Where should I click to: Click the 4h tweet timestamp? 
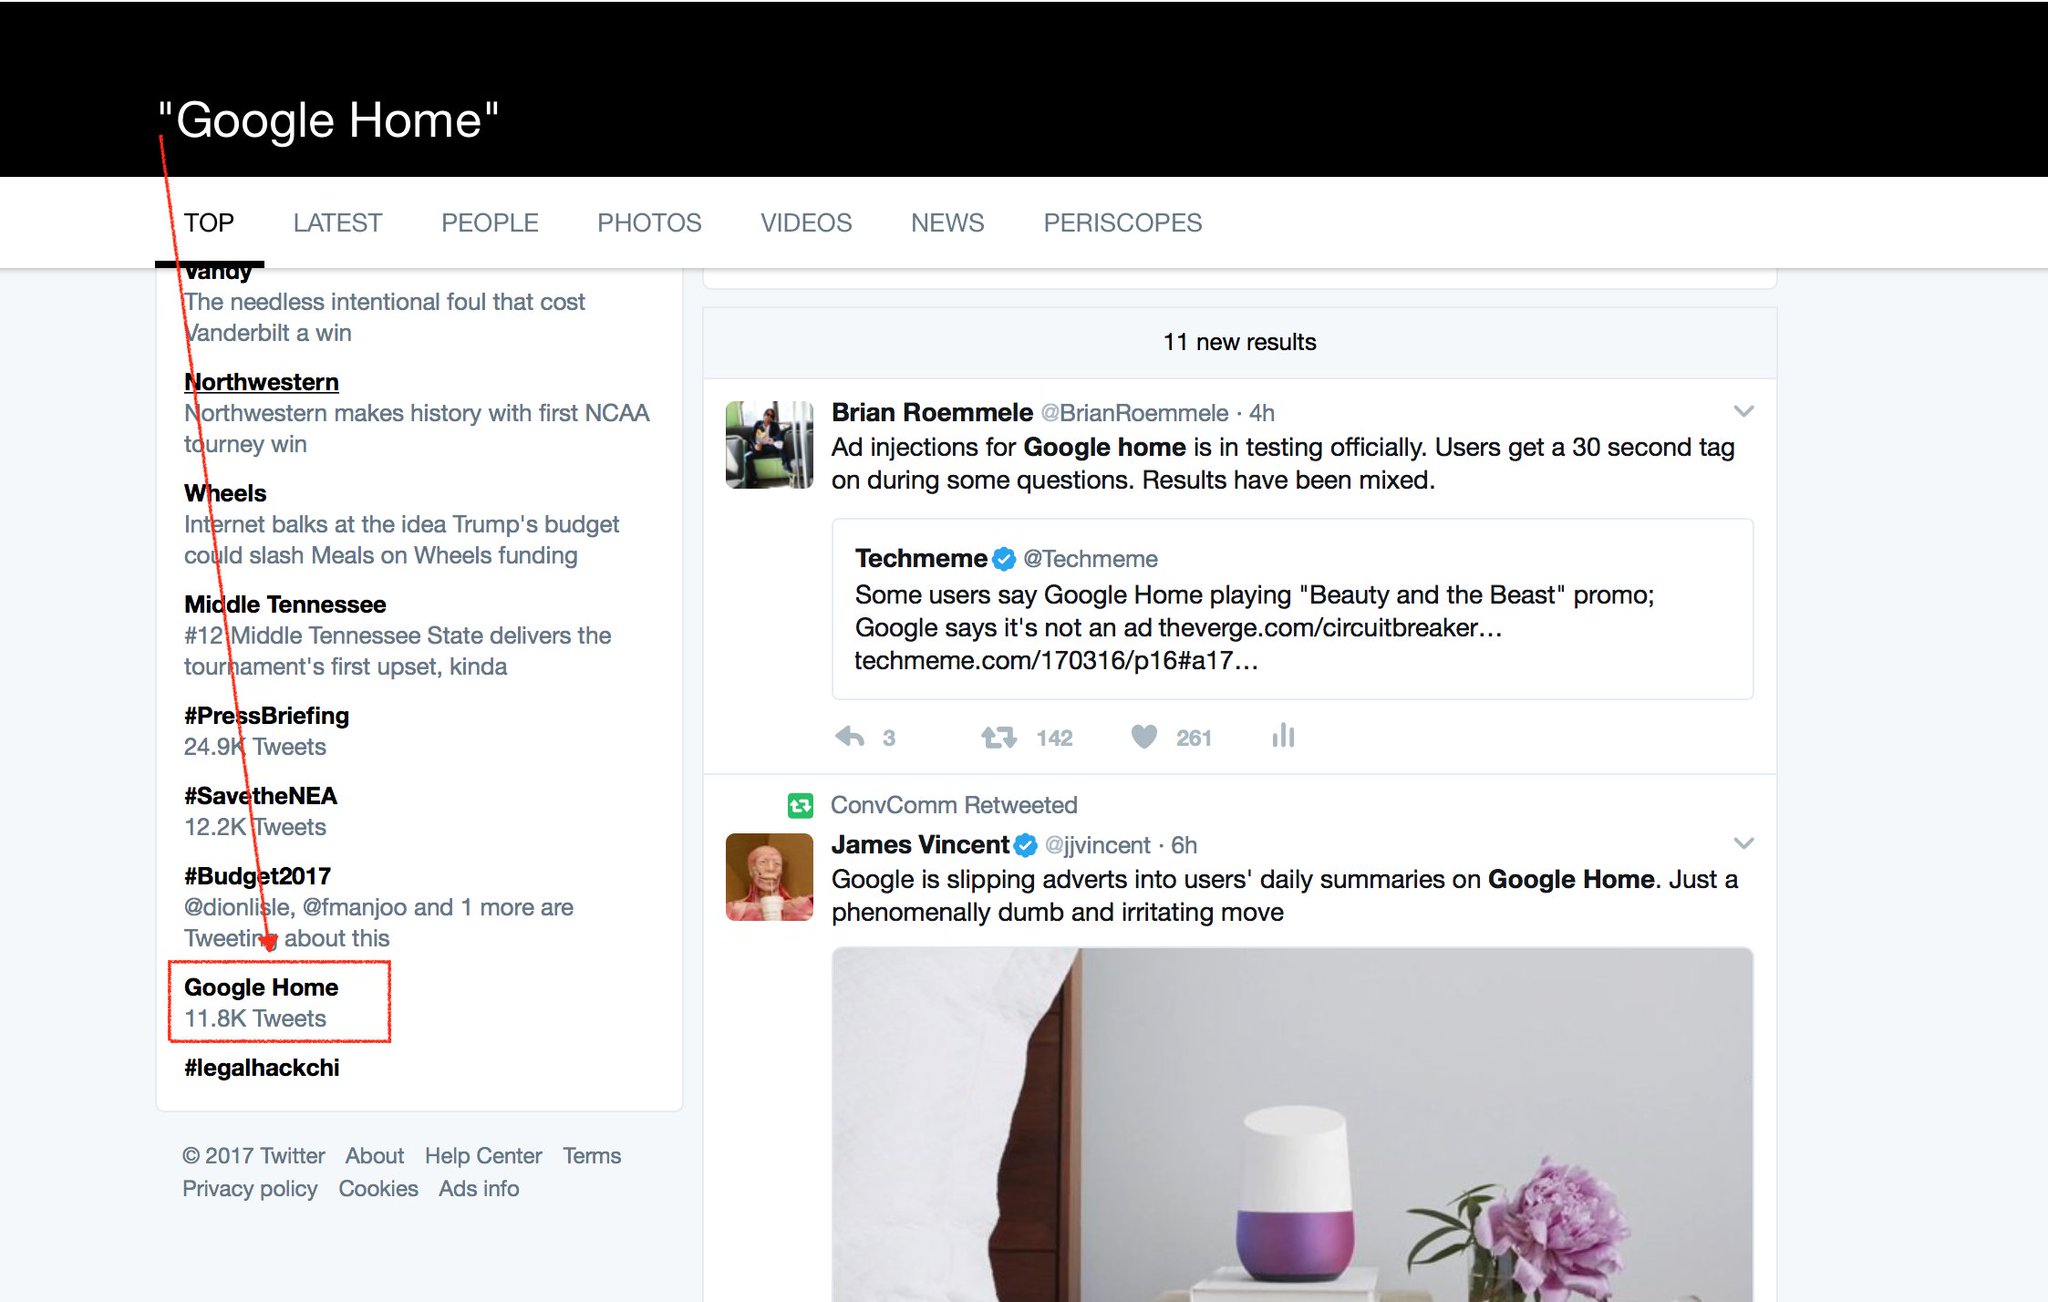[x=1262, y=413]
